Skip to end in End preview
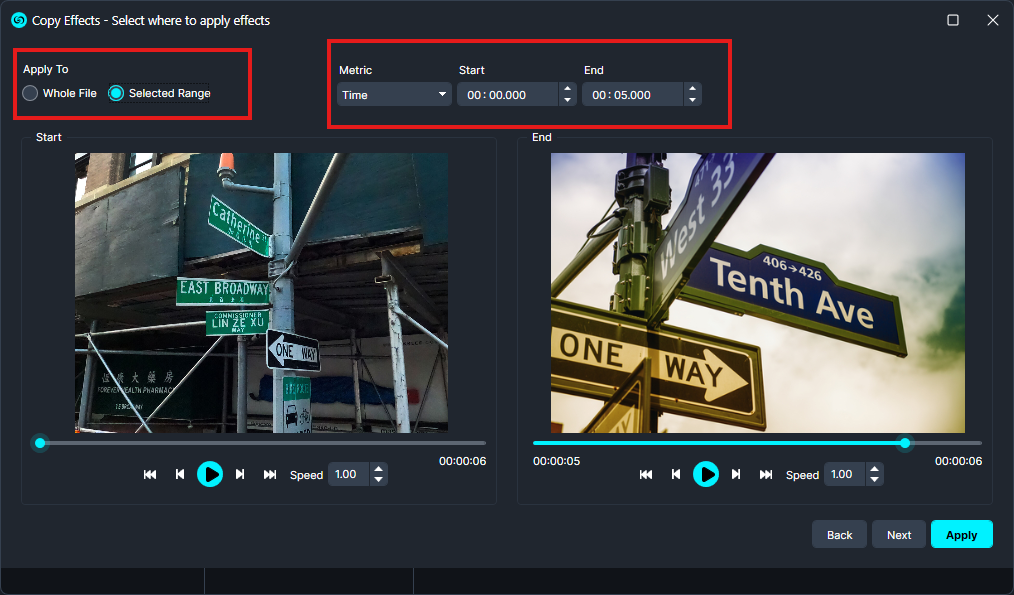1014x595 pixels. (766, 474)
